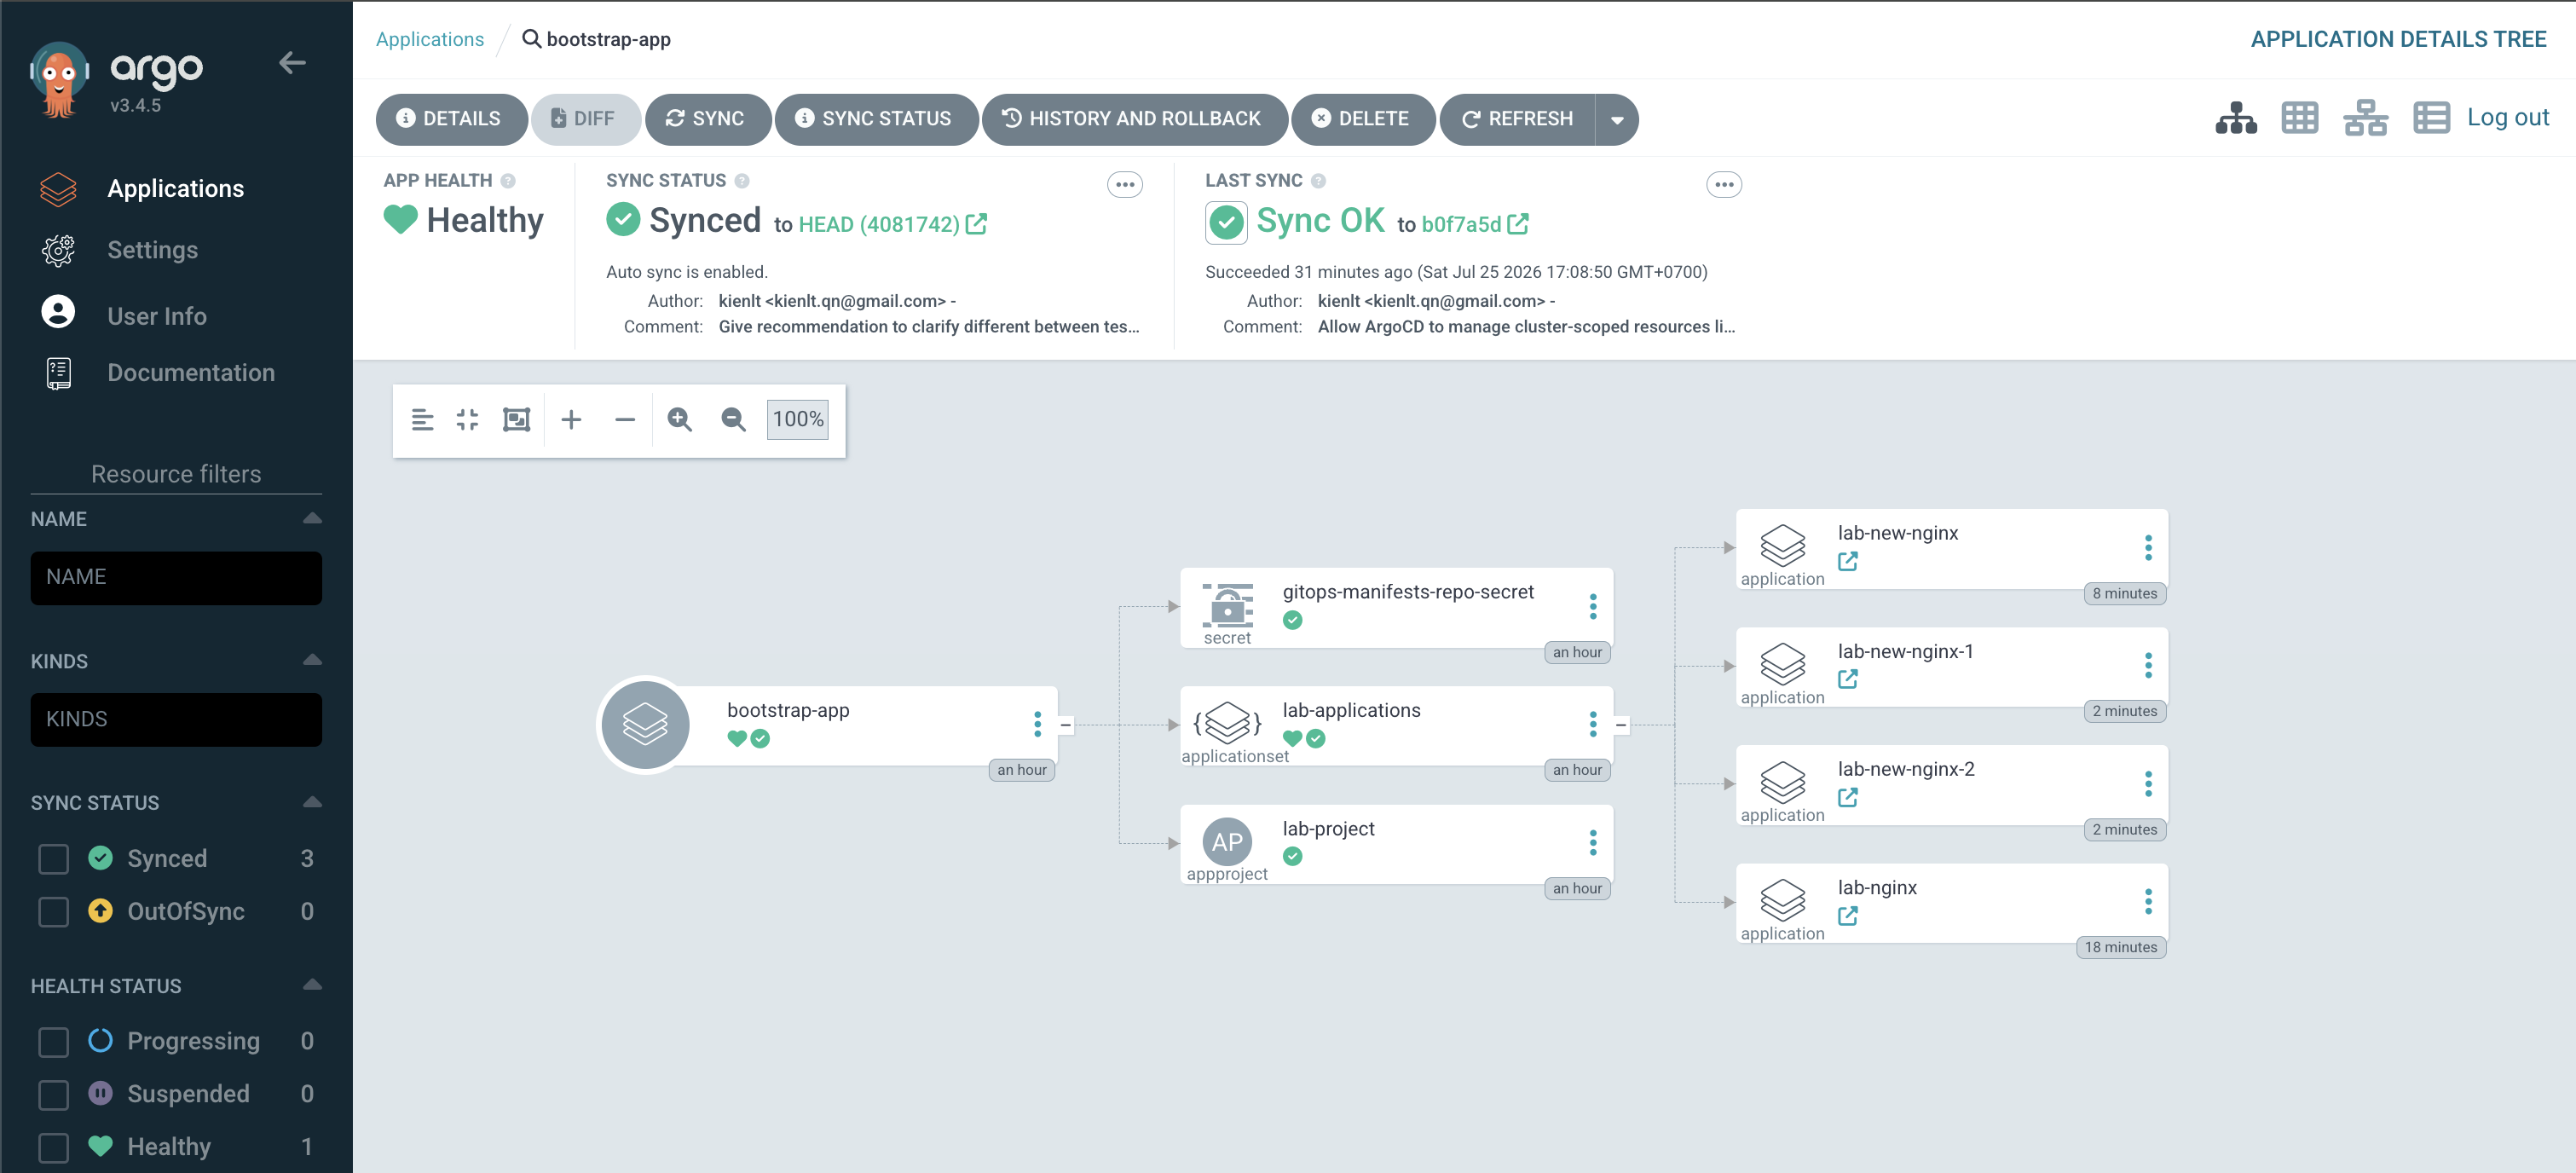Collapse lab-applications node children
The image size is (2576, 1173).
point(1621,725)
